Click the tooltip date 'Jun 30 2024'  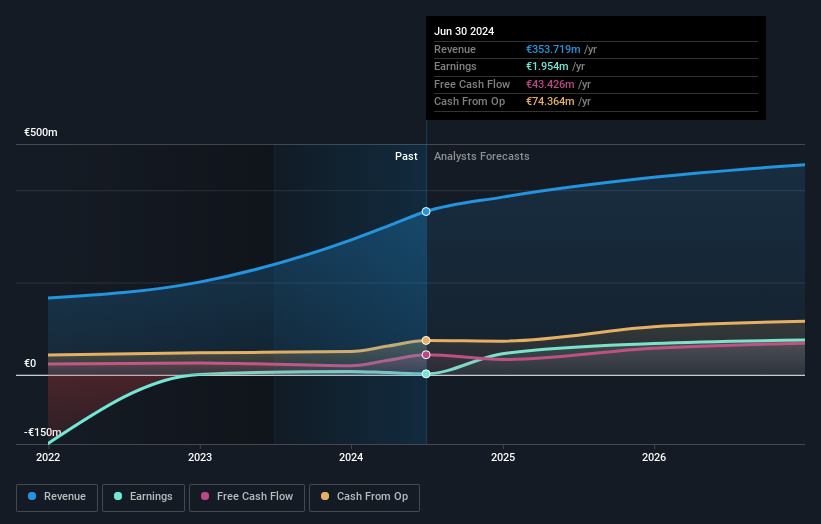(464, 31)
